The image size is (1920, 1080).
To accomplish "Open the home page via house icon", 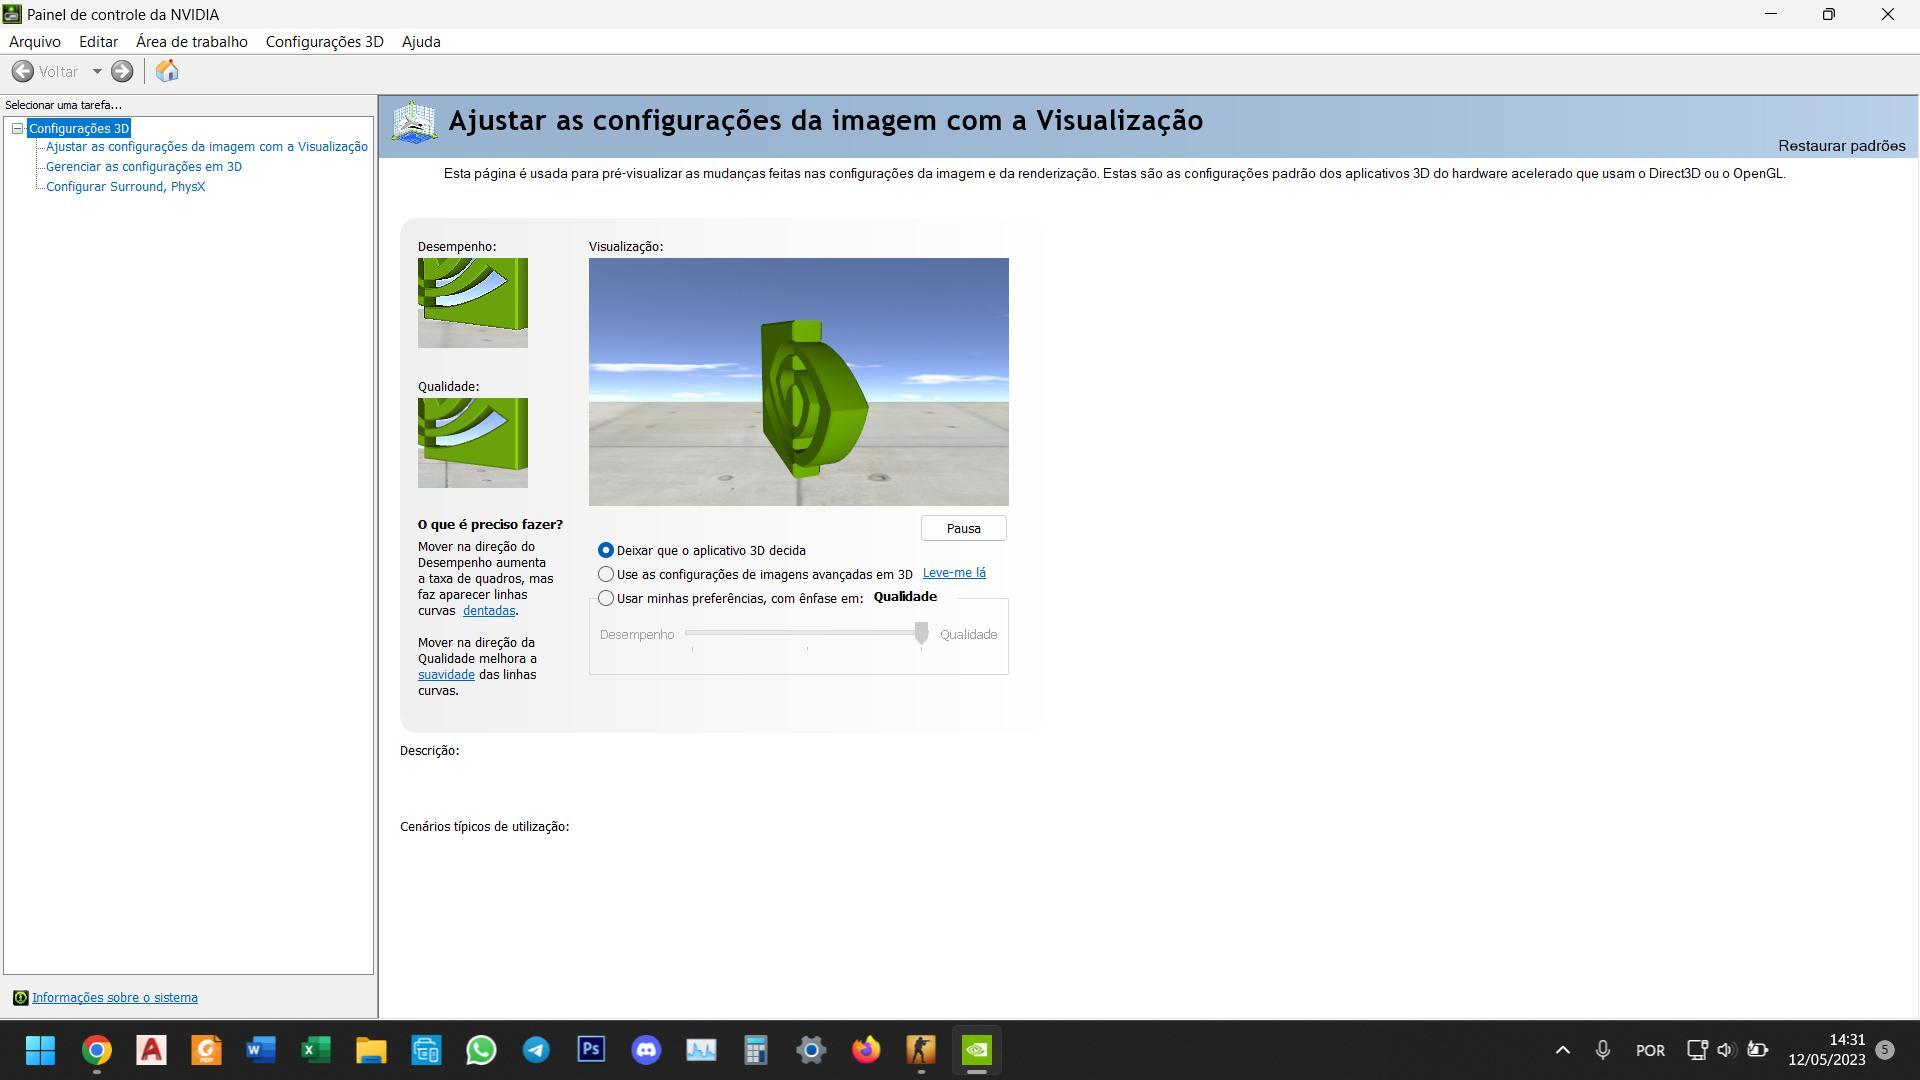I will tap(167, 71).
